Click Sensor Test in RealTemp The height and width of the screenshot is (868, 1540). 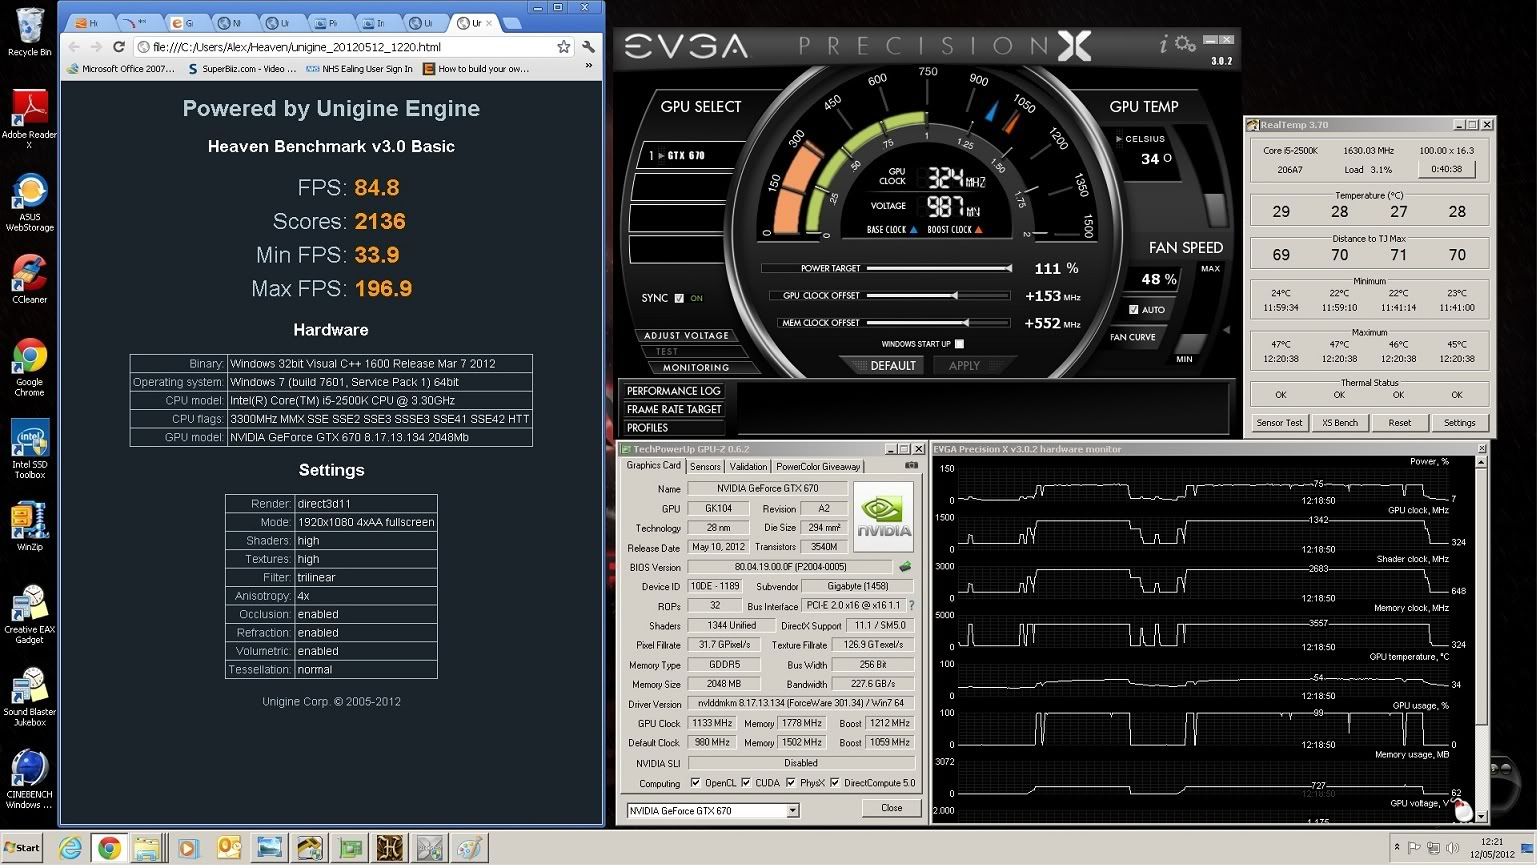(1279, 423)
